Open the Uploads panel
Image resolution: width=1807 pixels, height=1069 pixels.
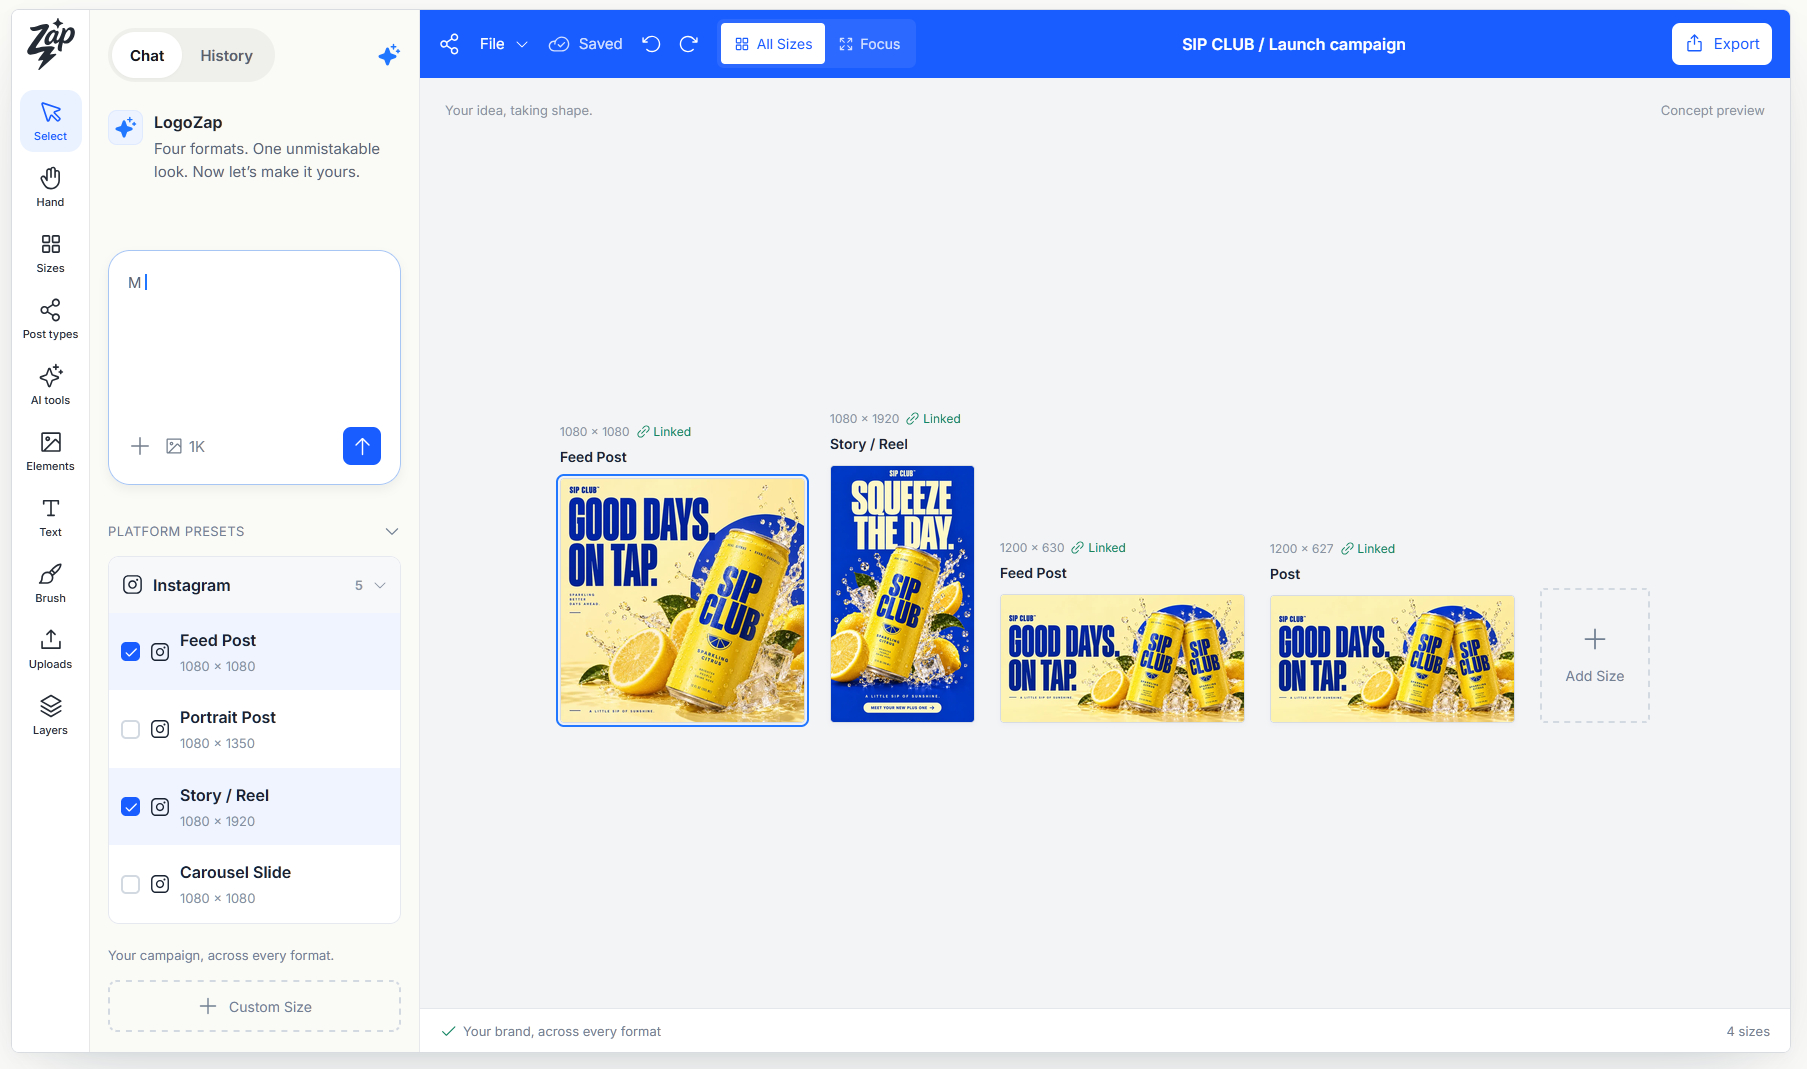[x=50, y=650]
